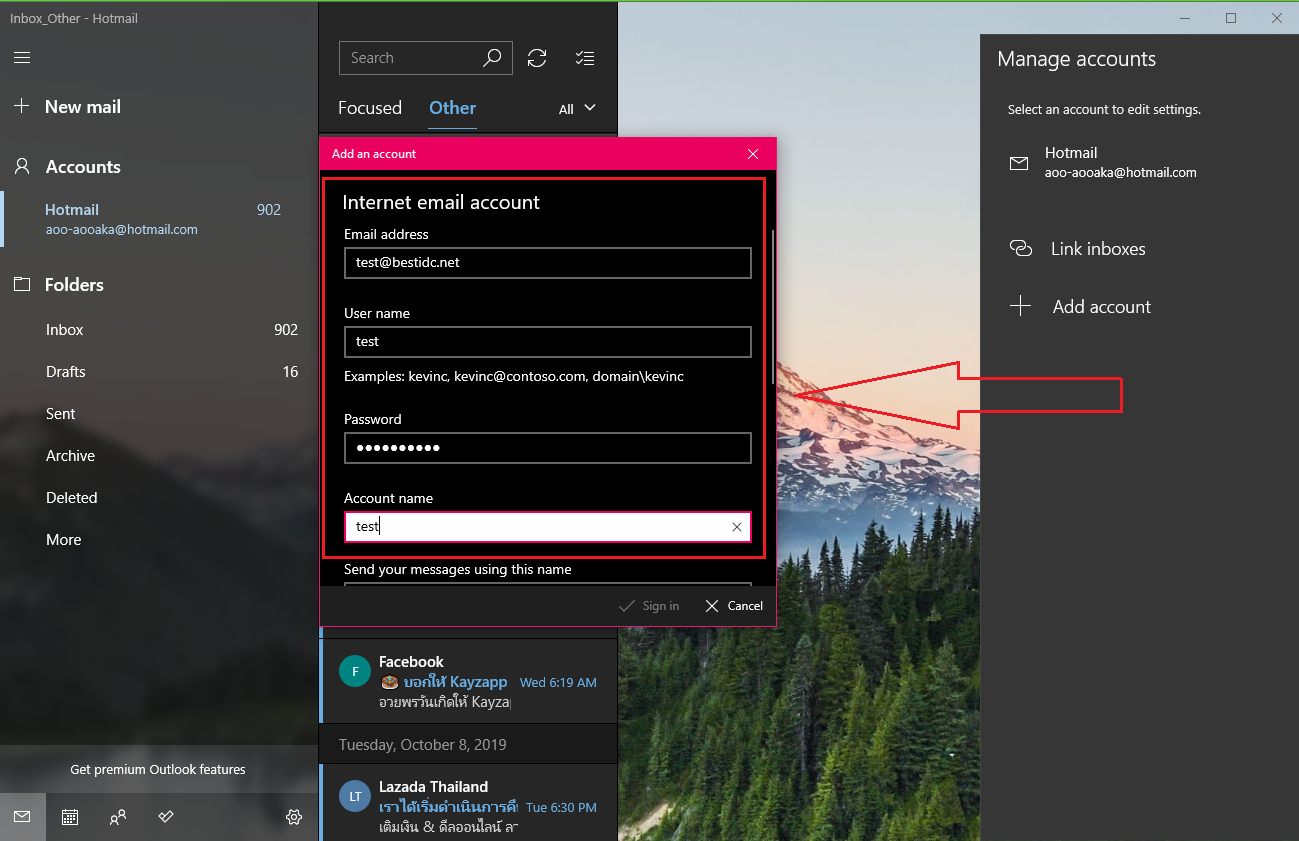Focus the Password field
The image size is (1299, 841).
548,448
